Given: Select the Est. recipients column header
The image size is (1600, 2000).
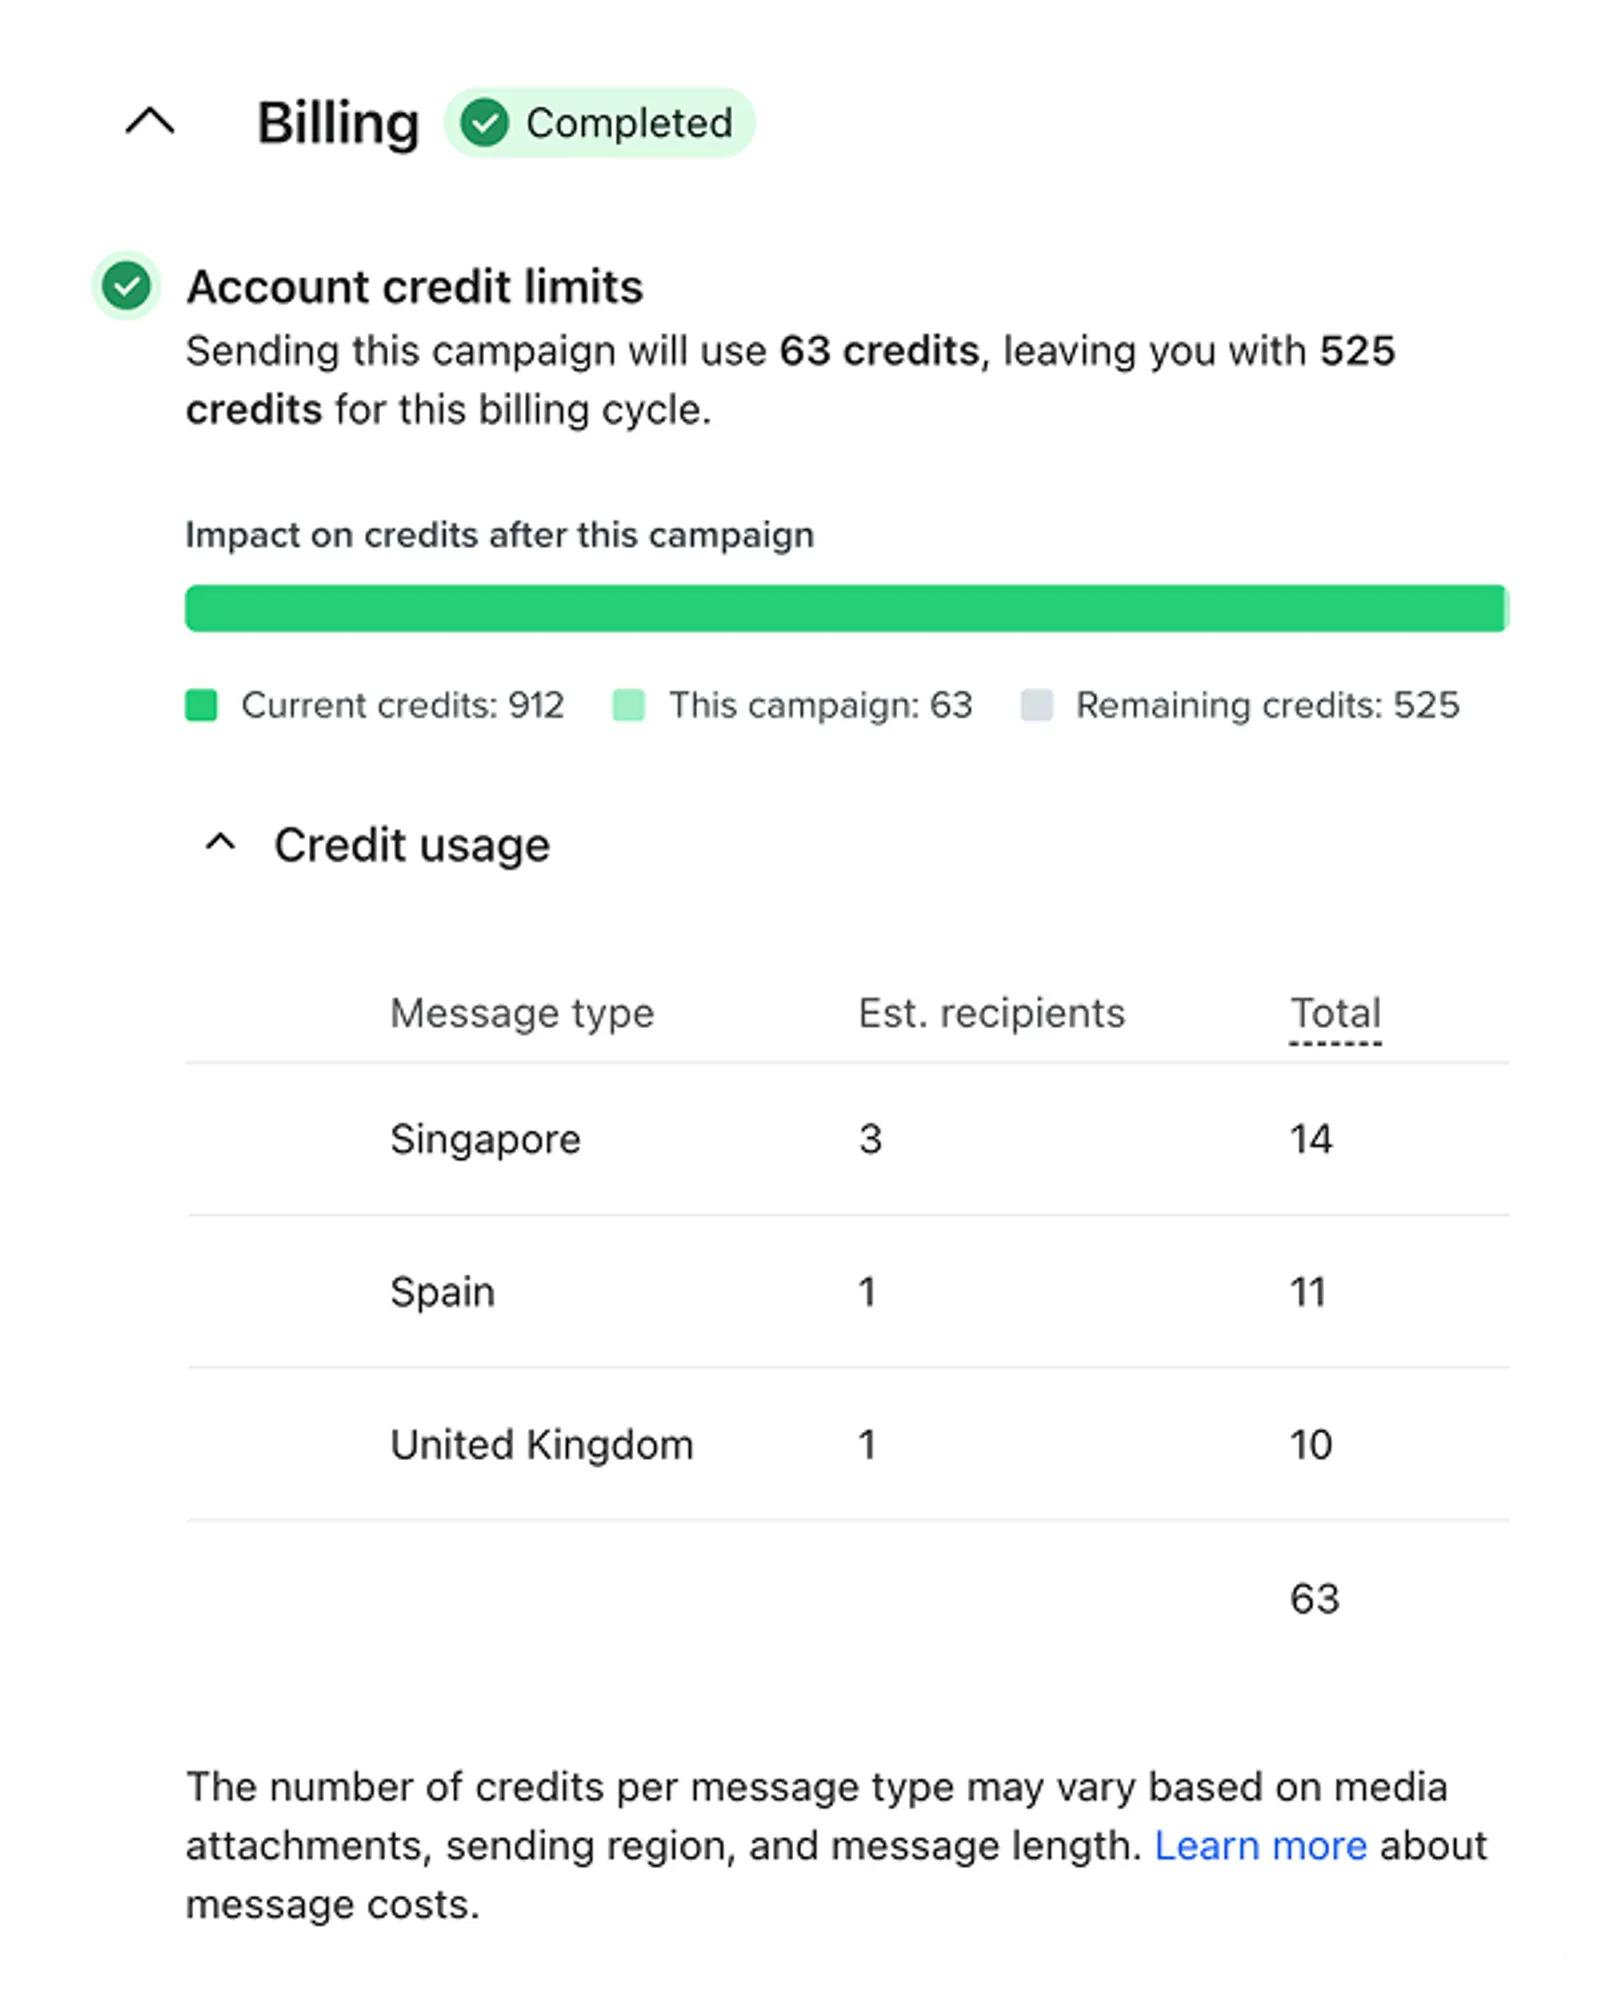Looking at the screenshot, I should 991,1013.
